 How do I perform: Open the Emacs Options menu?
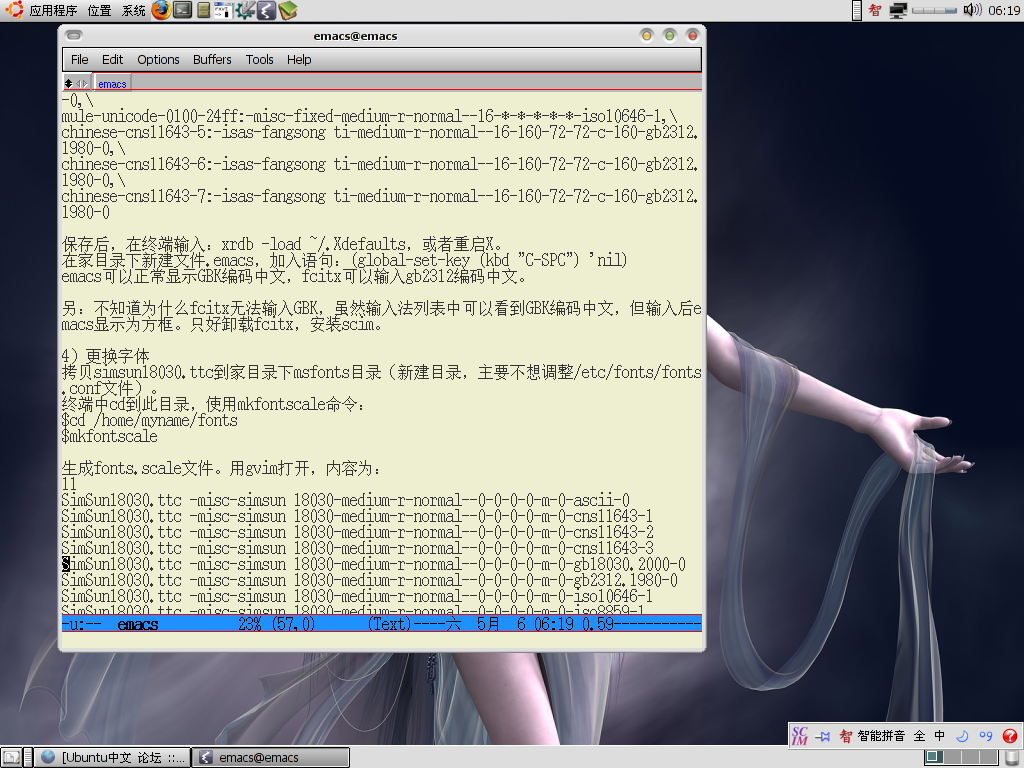(158, 59)
